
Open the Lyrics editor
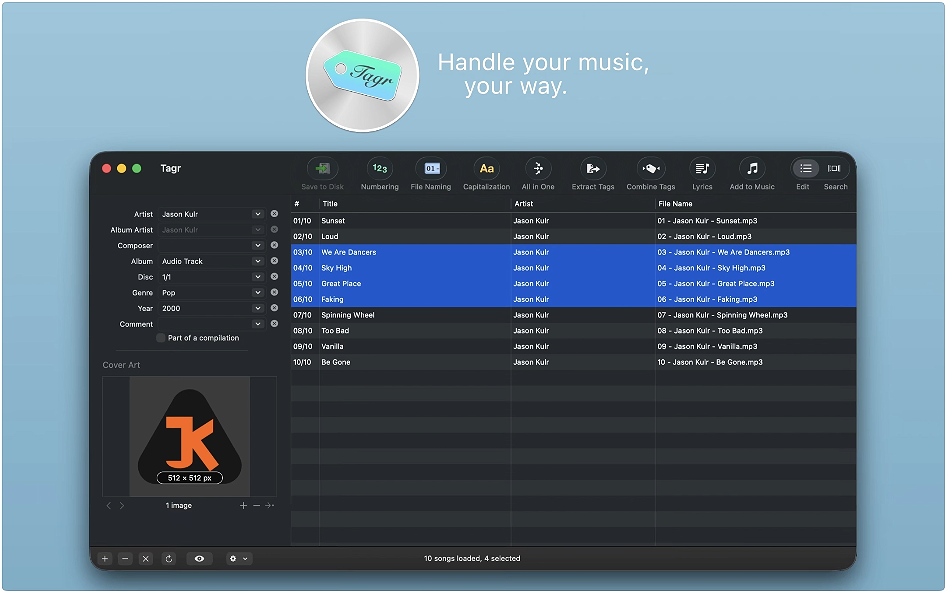click(702, 168)
